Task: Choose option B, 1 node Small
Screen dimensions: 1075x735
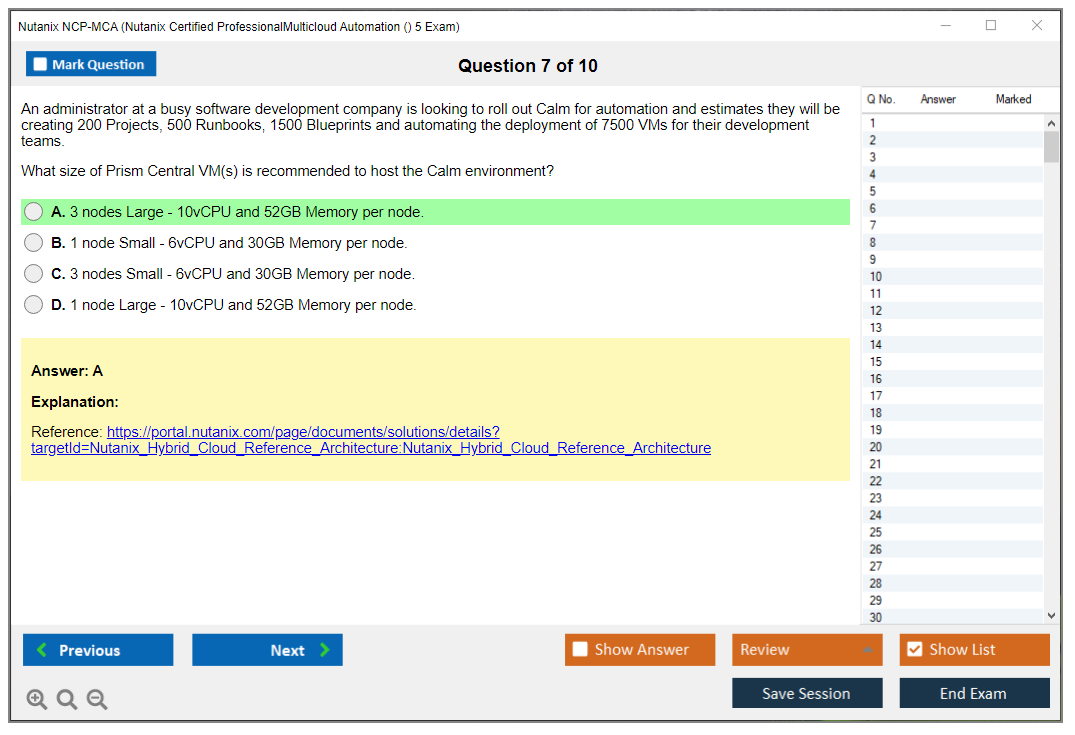Action: [34, 243]
